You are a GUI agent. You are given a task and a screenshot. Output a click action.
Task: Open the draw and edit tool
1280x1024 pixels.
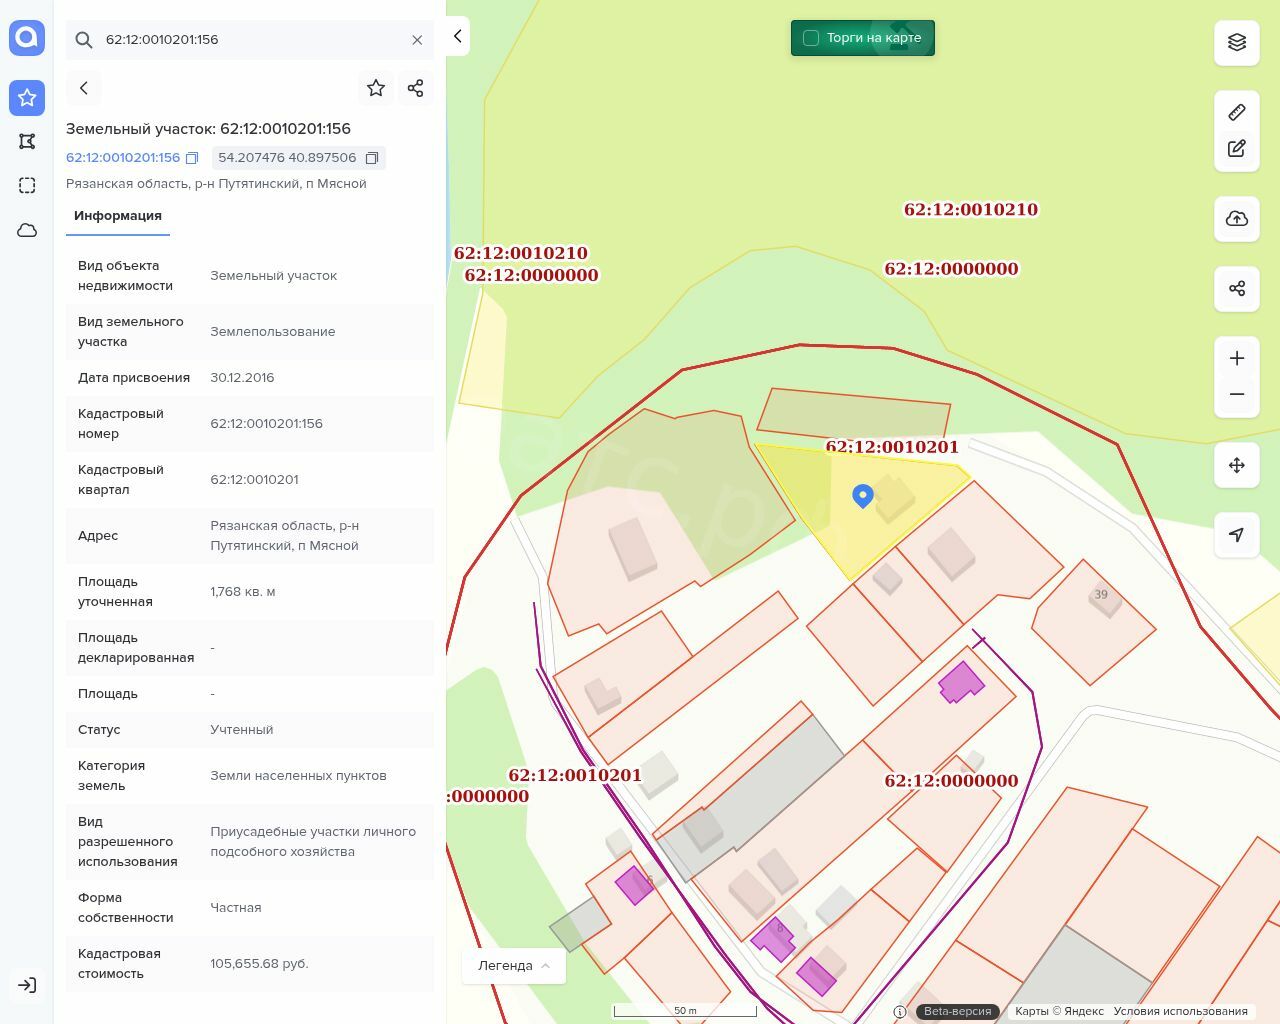coord(1237,148)
